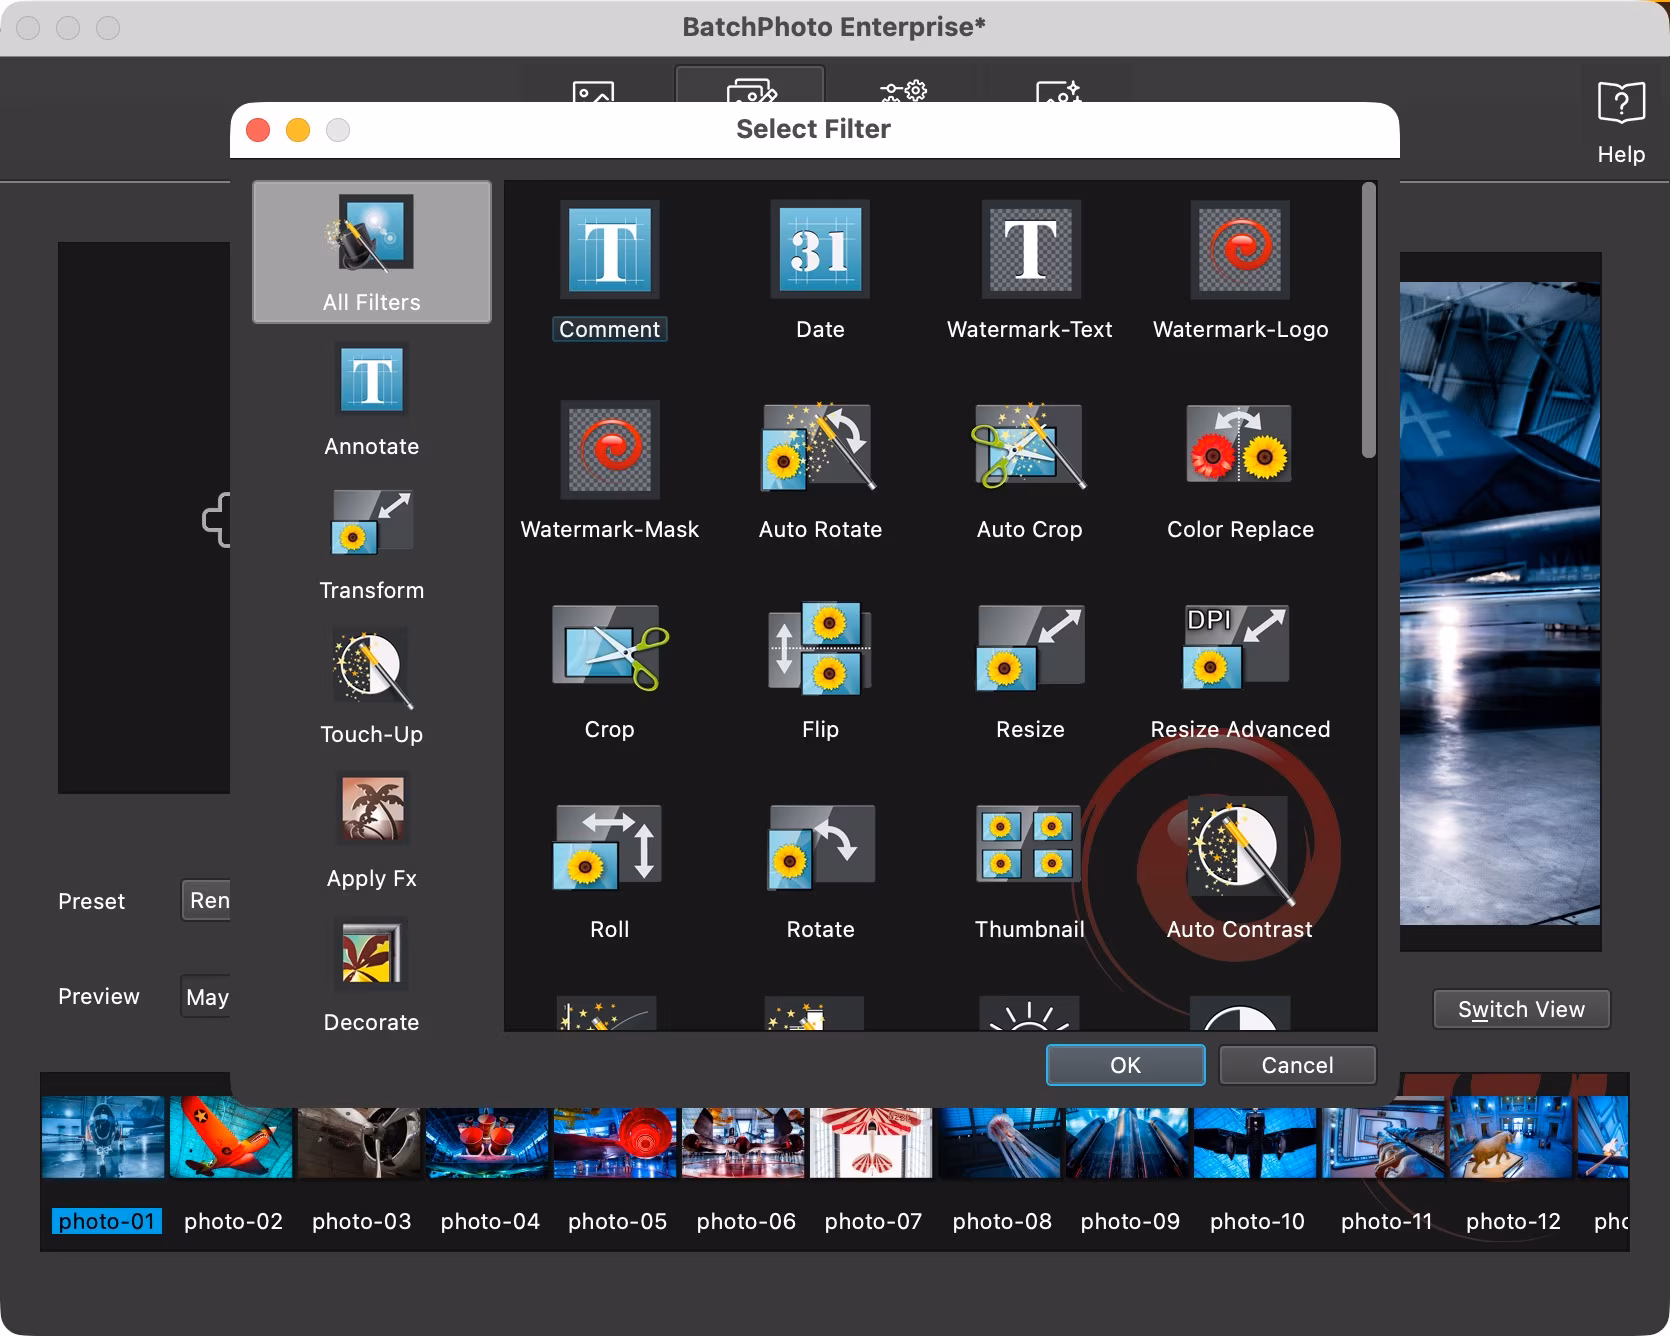The image size is (1670, 1336).
Task: Switch to the Touch-Up category
Action: pyautogui.click(x=372, y=688)
